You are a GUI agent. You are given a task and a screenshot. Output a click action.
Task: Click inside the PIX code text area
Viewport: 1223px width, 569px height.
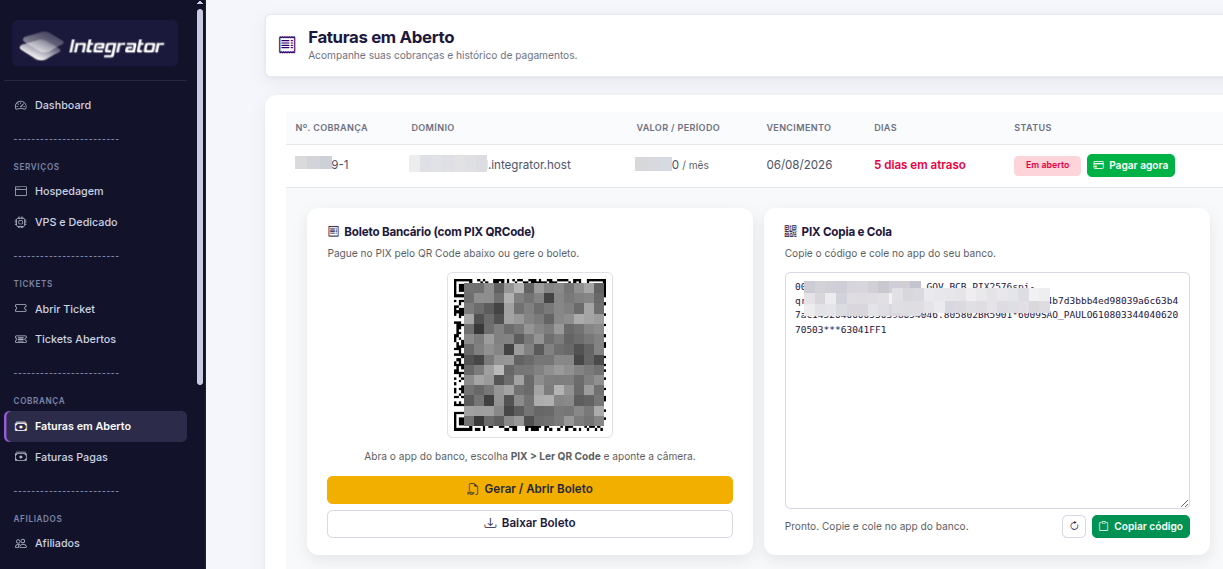(x=987, y=390)
